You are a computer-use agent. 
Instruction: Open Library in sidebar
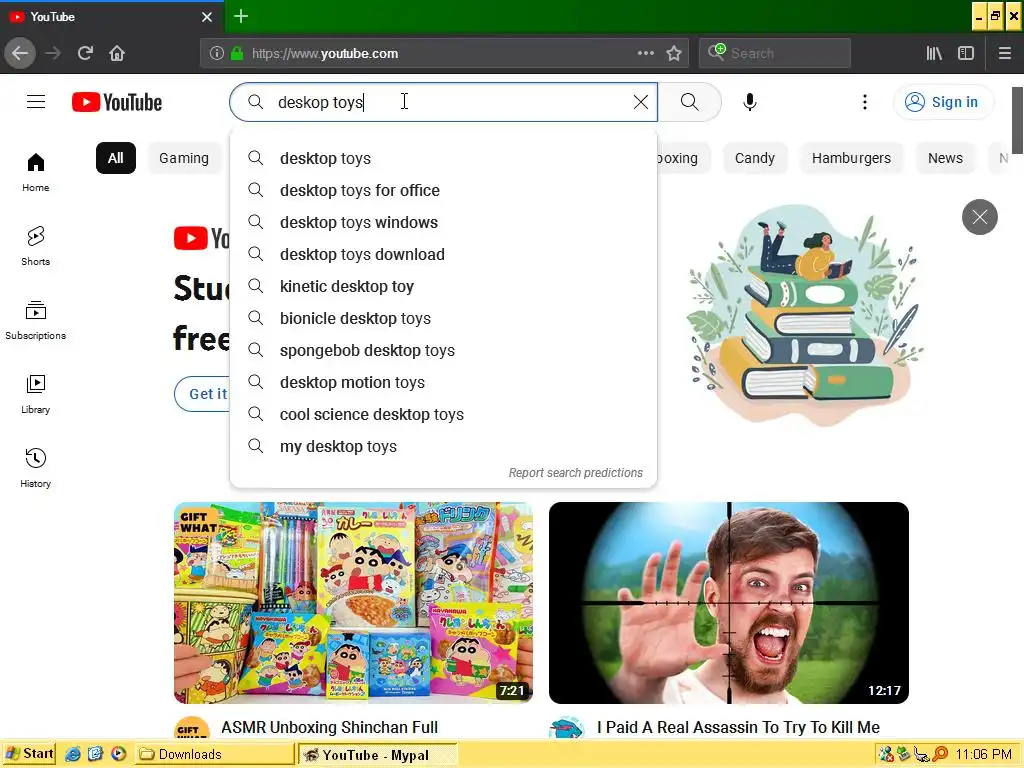point(36,394)
